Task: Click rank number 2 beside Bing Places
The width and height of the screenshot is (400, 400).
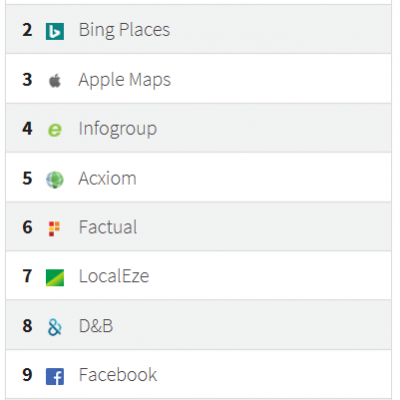Action: click(27, 30)
